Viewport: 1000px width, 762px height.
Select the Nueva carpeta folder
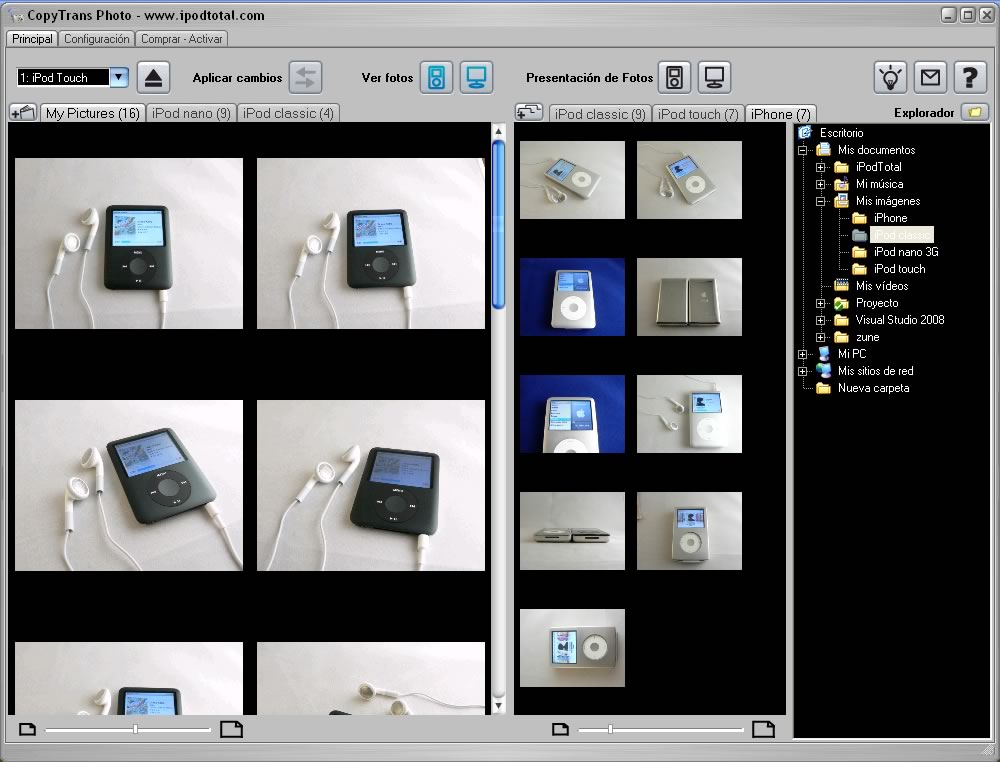pyautogui.click(x=873, y=388)
